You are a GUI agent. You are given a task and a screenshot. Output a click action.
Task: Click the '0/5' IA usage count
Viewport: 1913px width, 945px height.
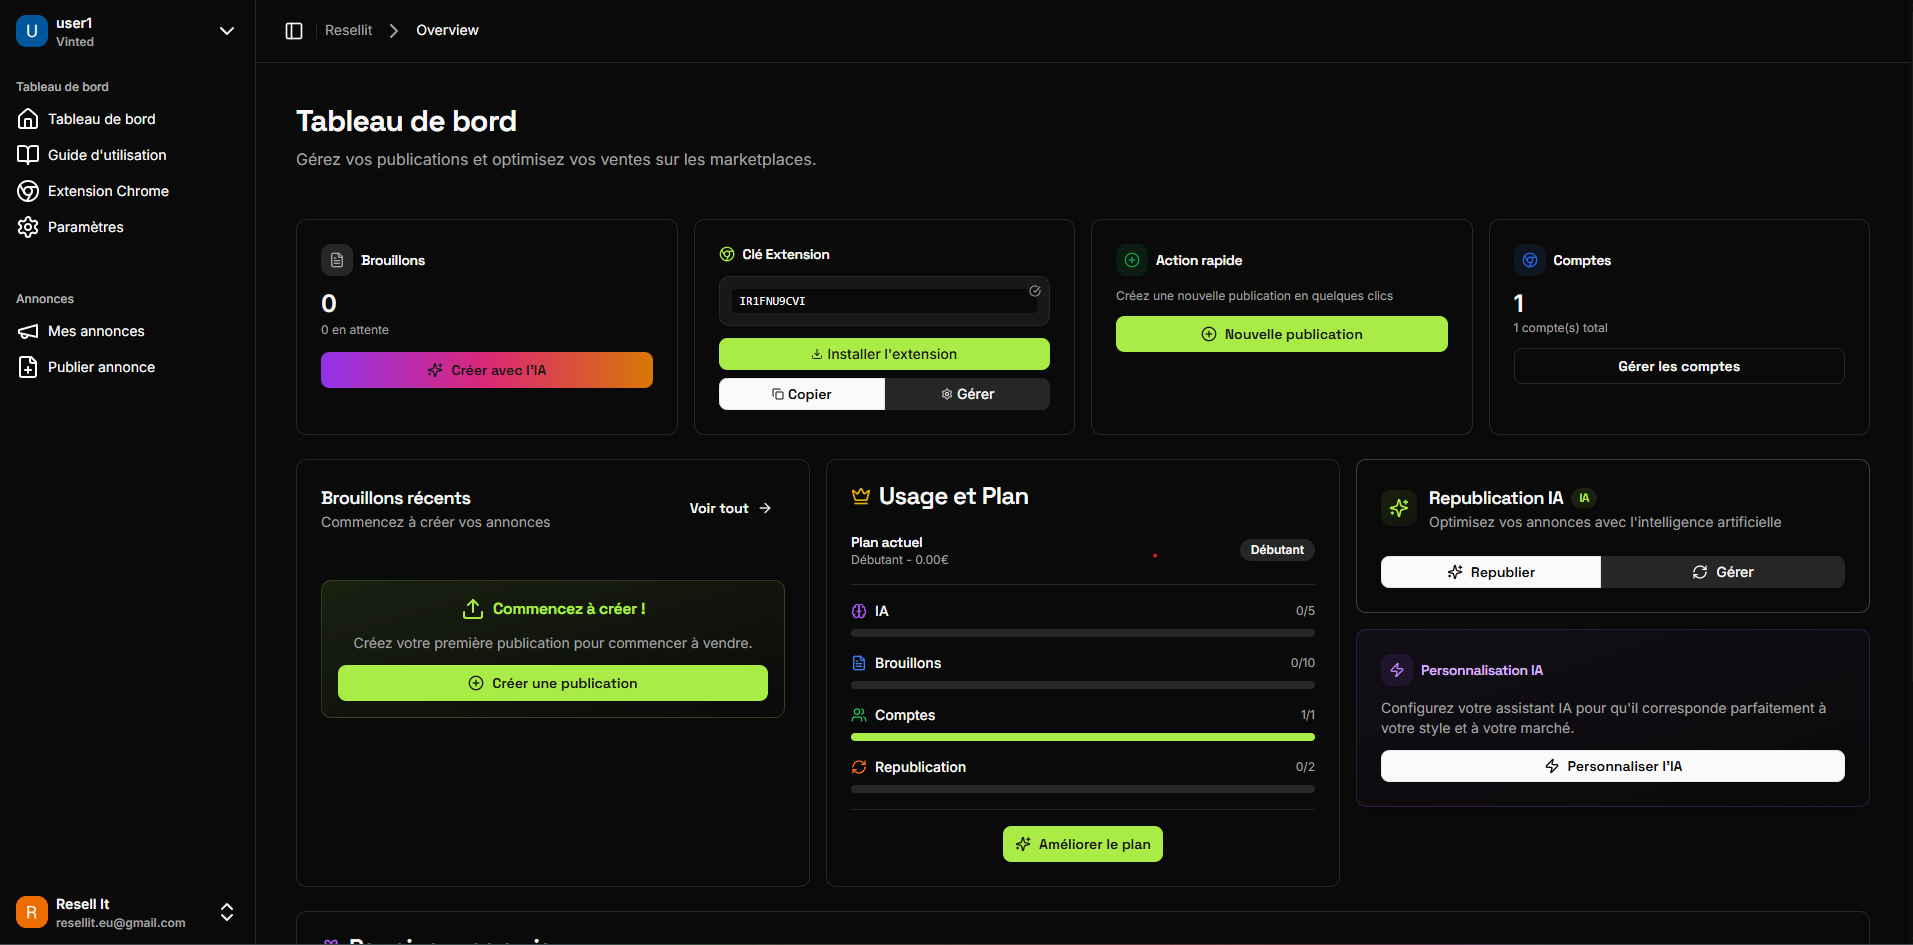(x=1305, y=611)
